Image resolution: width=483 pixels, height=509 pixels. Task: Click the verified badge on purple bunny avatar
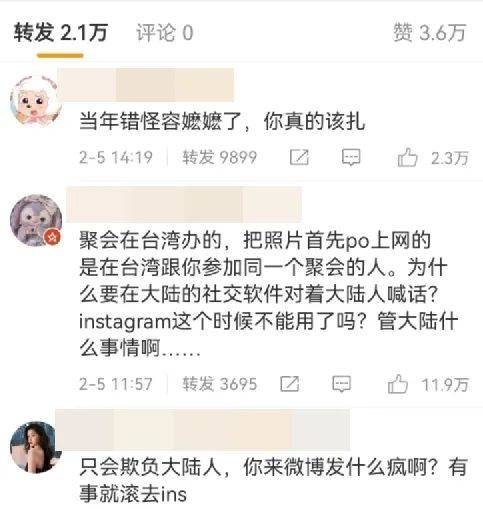pyautogui.click(x=53, y=237)
